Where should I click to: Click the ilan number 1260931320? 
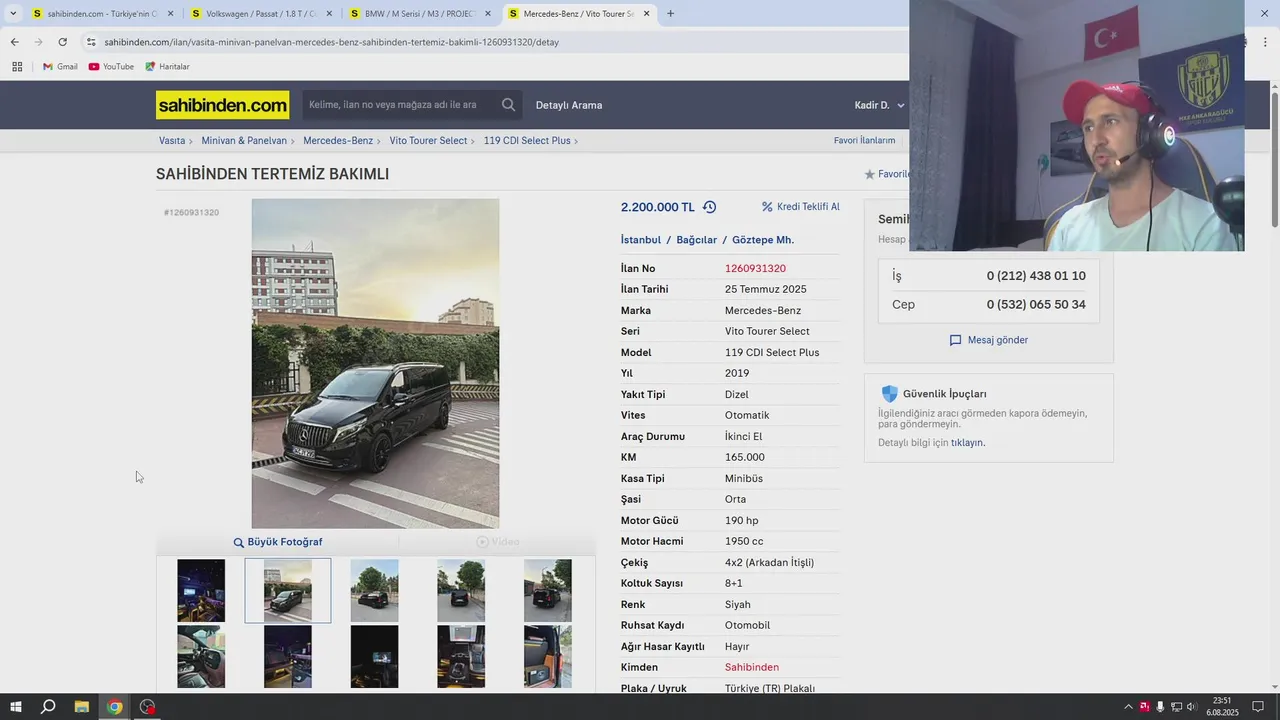755,269
